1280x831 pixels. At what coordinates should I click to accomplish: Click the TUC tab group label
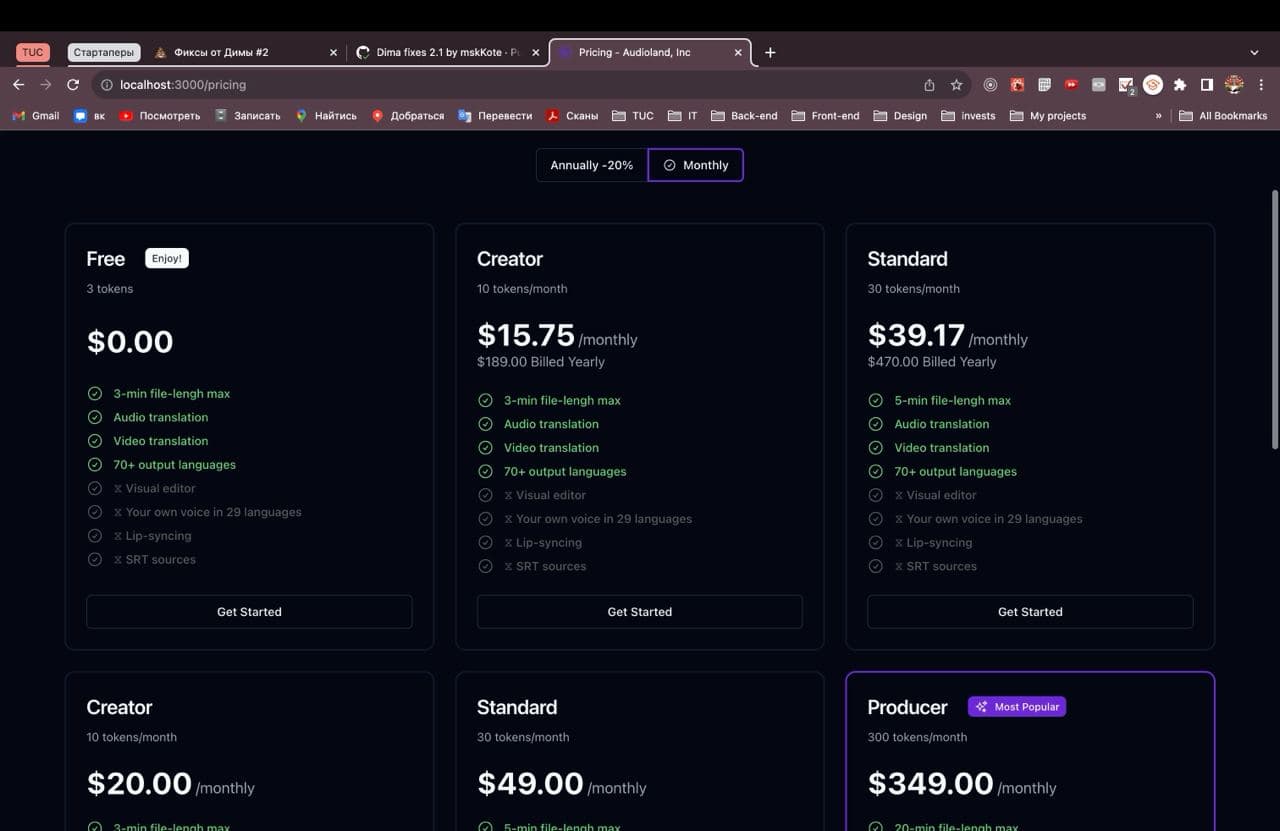(x=33, y=52)
